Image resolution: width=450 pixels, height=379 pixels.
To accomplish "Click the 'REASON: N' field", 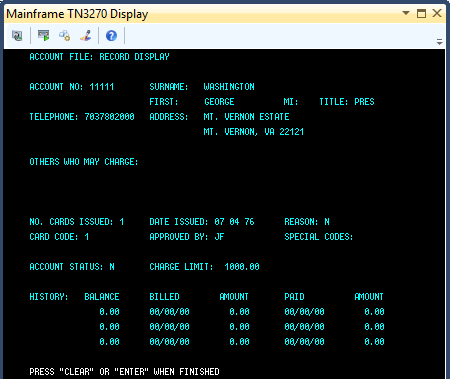I will click(307, 222).
